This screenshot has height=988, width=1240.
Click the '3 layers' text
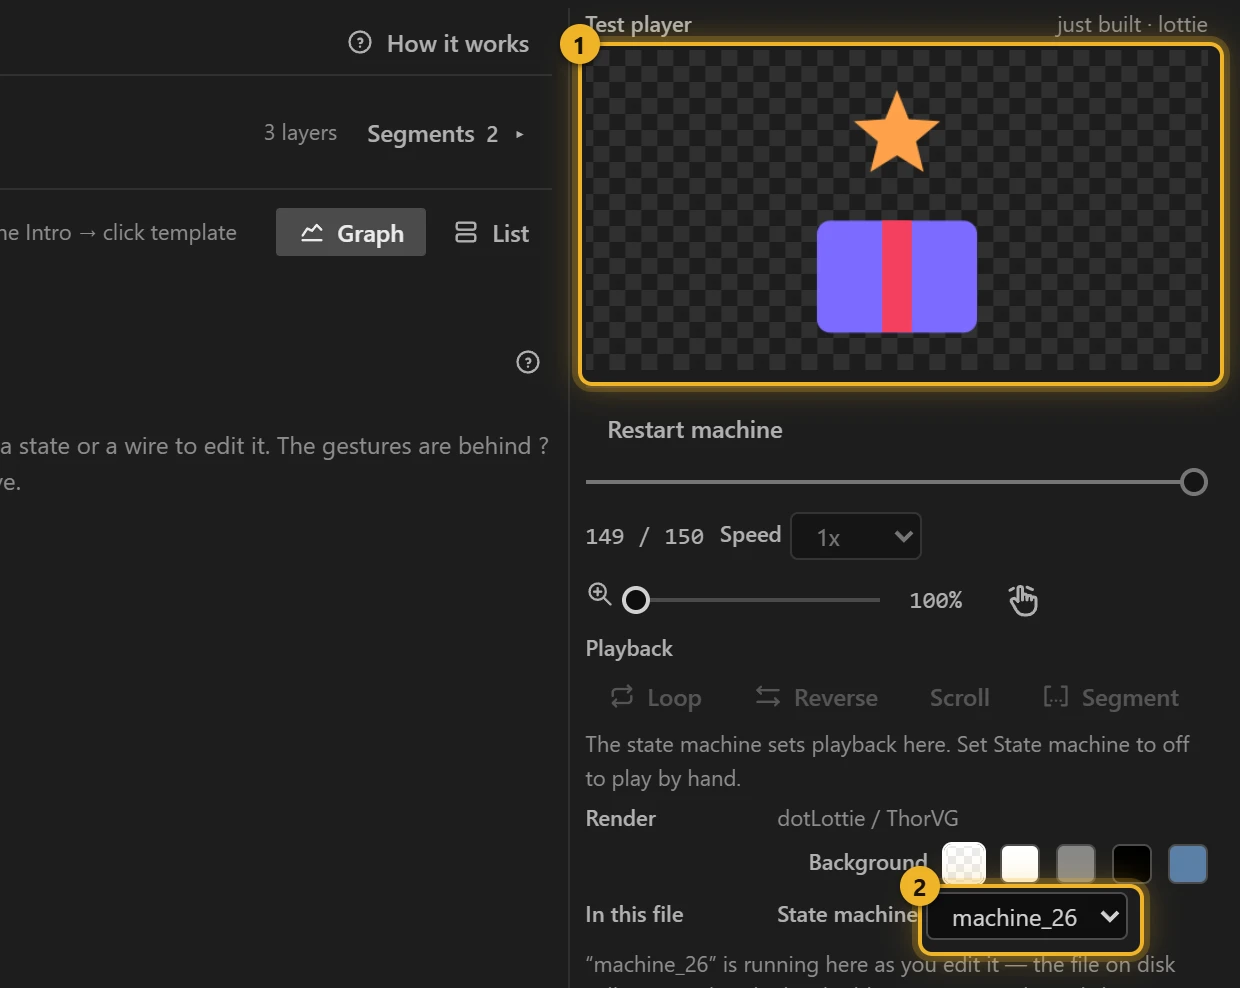point(300,133)
